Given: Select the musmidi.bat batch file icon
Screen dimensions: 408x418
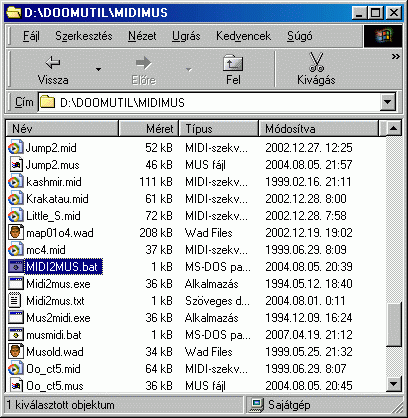Looking at the screenshot, I should (16, 334).
